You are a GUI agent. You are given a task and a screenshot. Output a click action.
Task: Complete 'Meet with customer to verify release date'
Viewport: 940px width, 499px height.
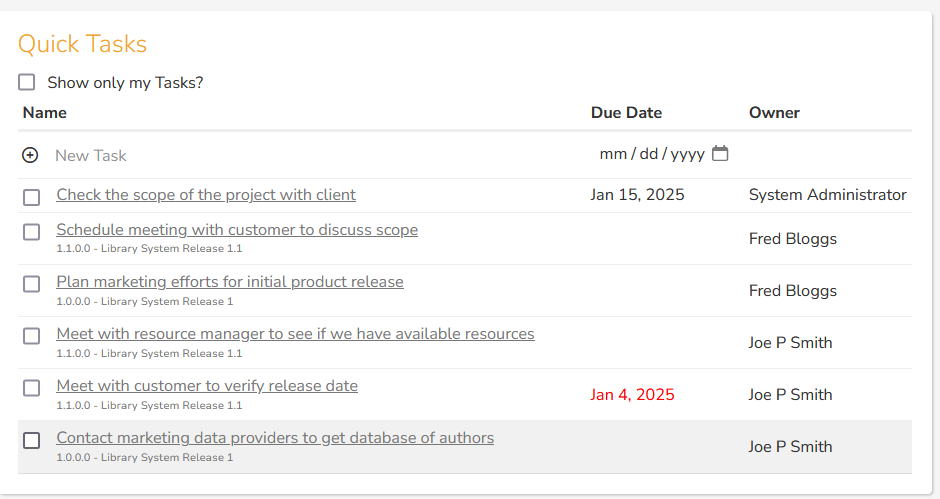[31, 388]
